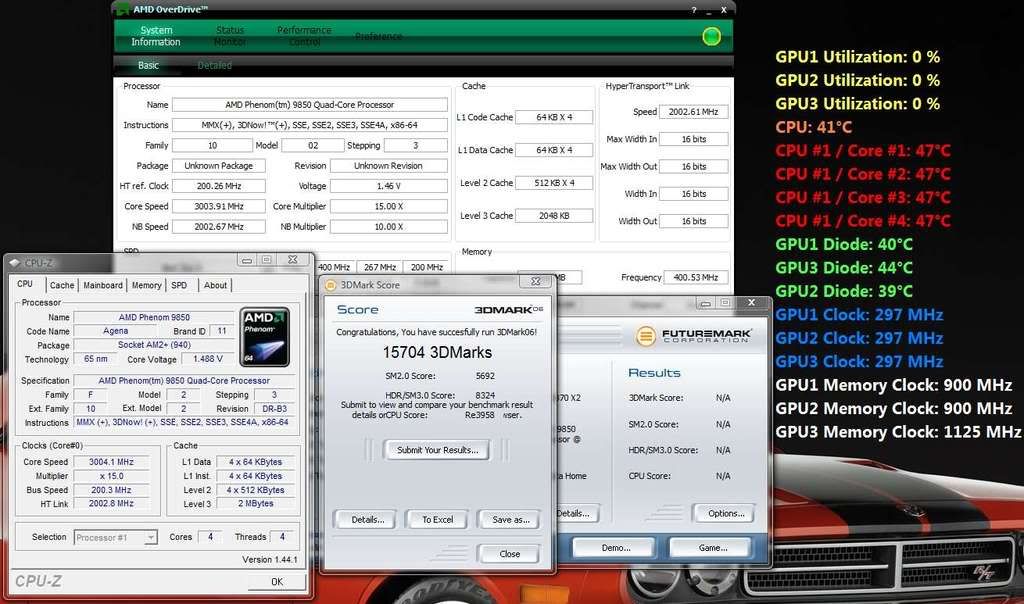Open the Mainboard tab in CPU-Z

point(103,285)
